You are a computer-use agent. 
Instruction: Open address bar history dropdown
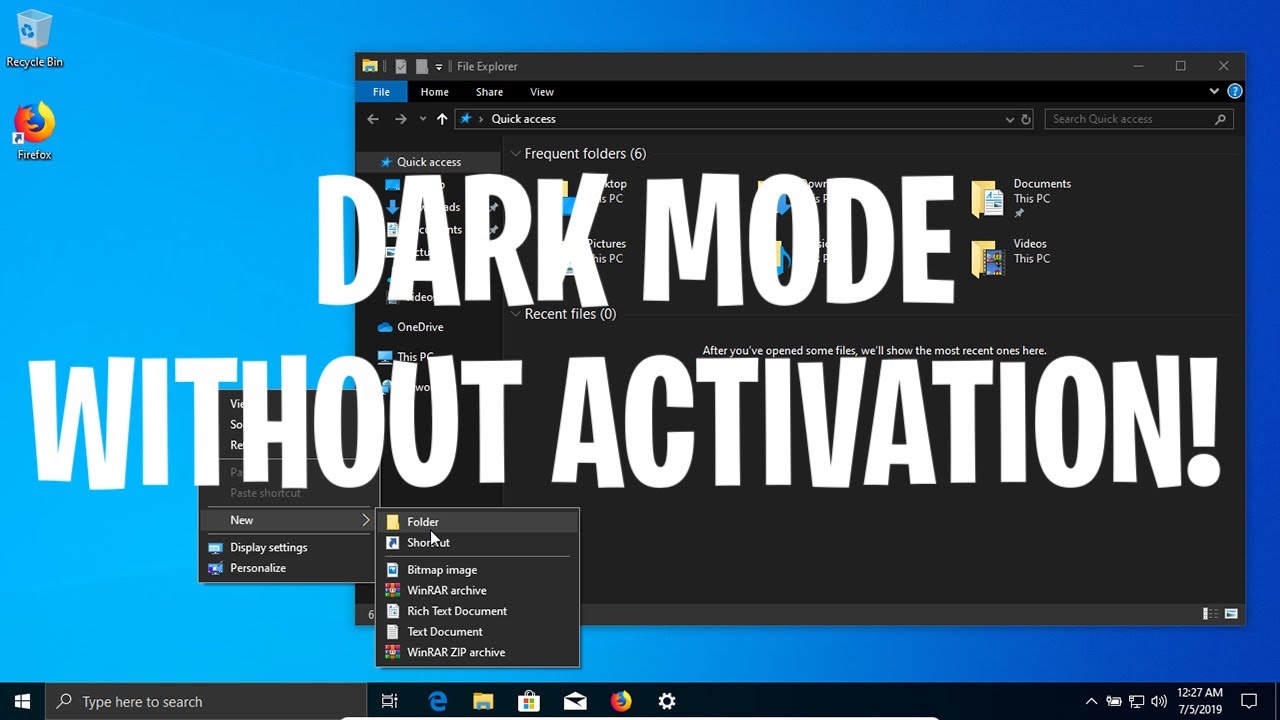point(1010,119)
